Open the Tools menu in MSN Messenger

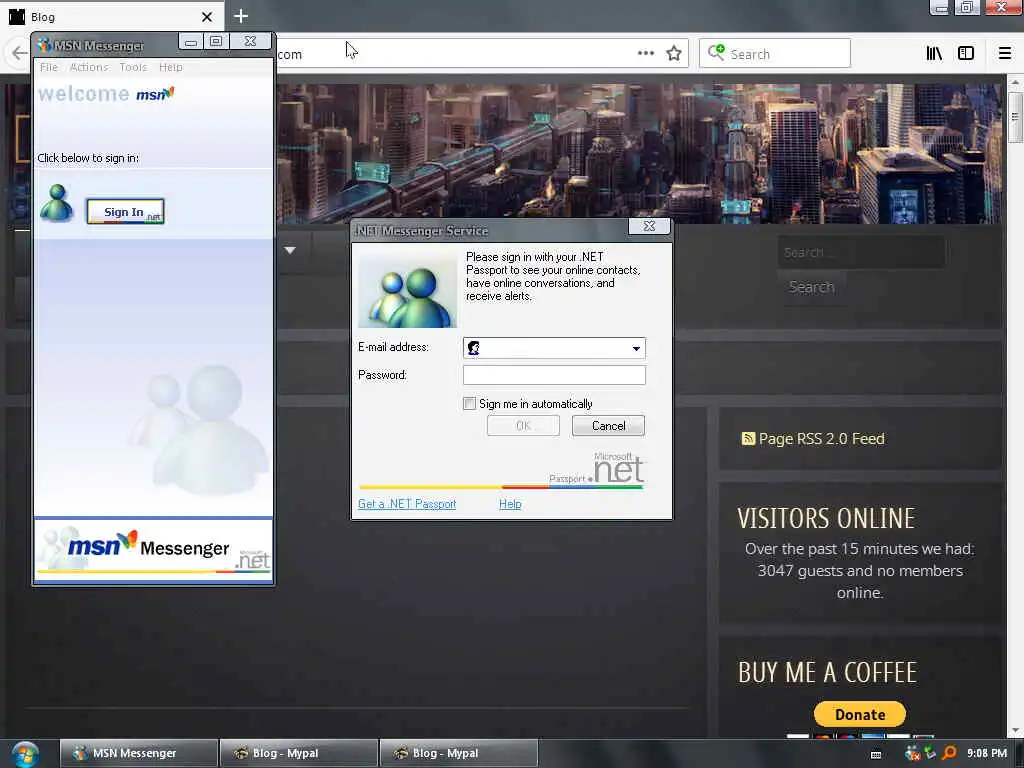tap(133, 67)
